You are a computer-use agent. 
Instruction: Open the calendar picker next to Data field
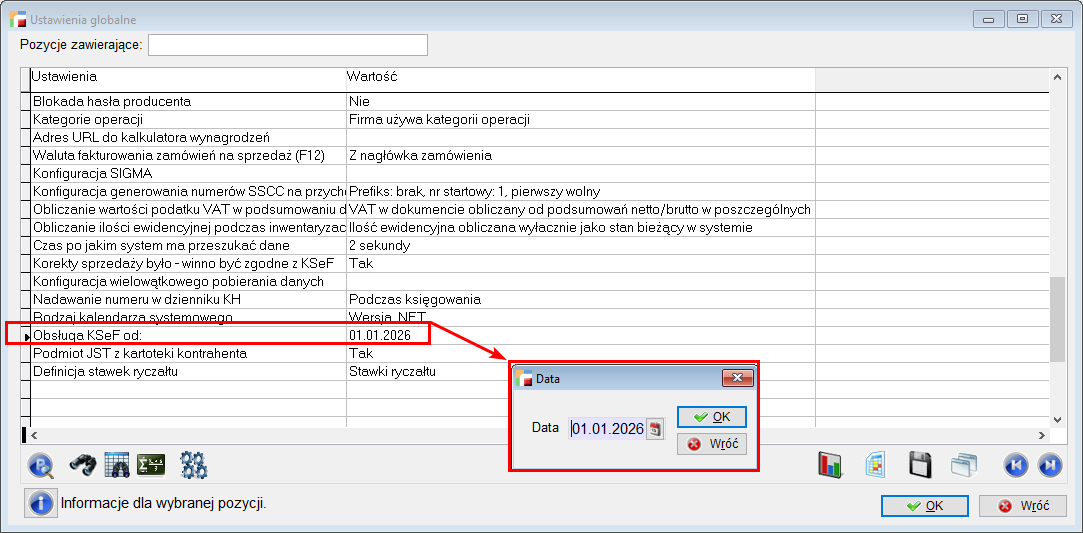click(x=655, y=428)
